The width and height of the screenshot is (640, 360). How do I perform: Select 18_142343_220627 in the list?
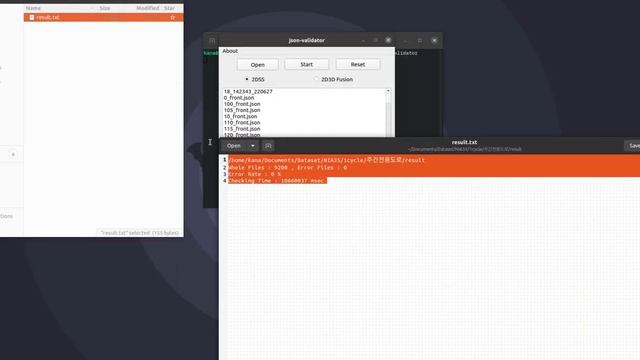click(248, 91)
